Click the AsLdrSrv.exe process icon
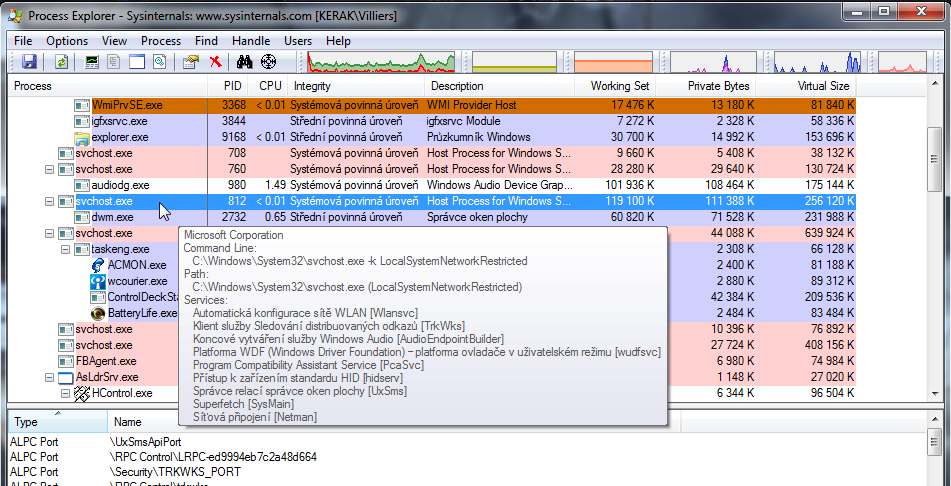951x486 pixels. point(66,377)
